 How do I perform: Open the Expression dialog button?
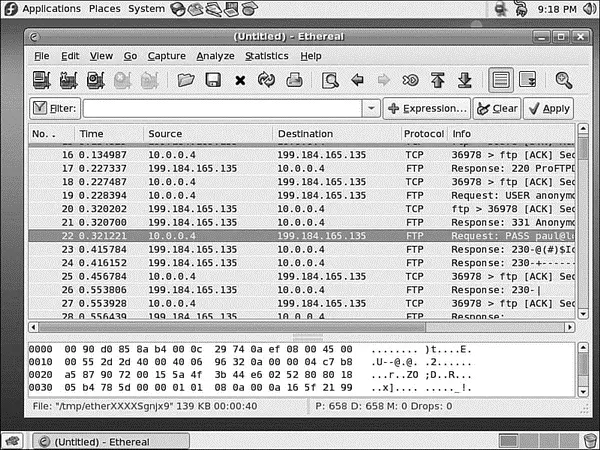coord(427,109)
